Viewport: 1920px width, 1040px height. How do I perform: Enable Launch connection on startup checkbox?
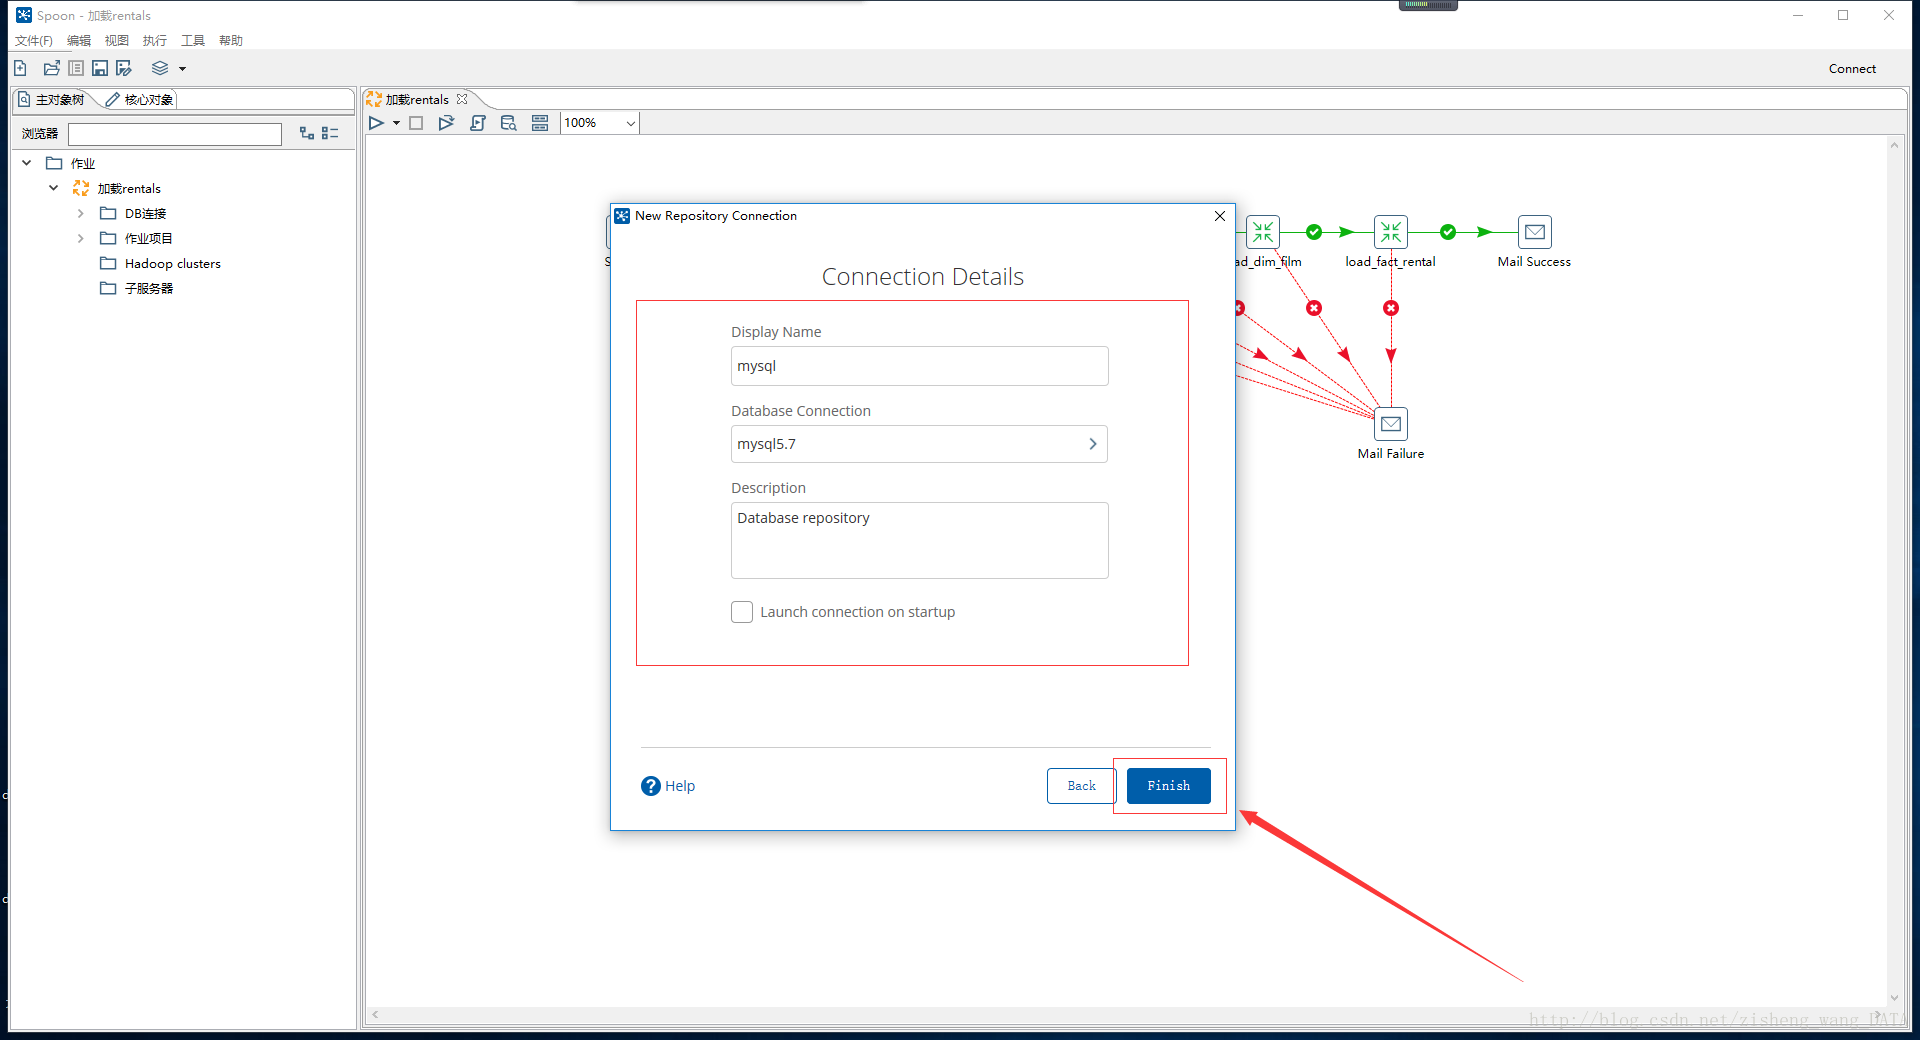coord(742,612)
